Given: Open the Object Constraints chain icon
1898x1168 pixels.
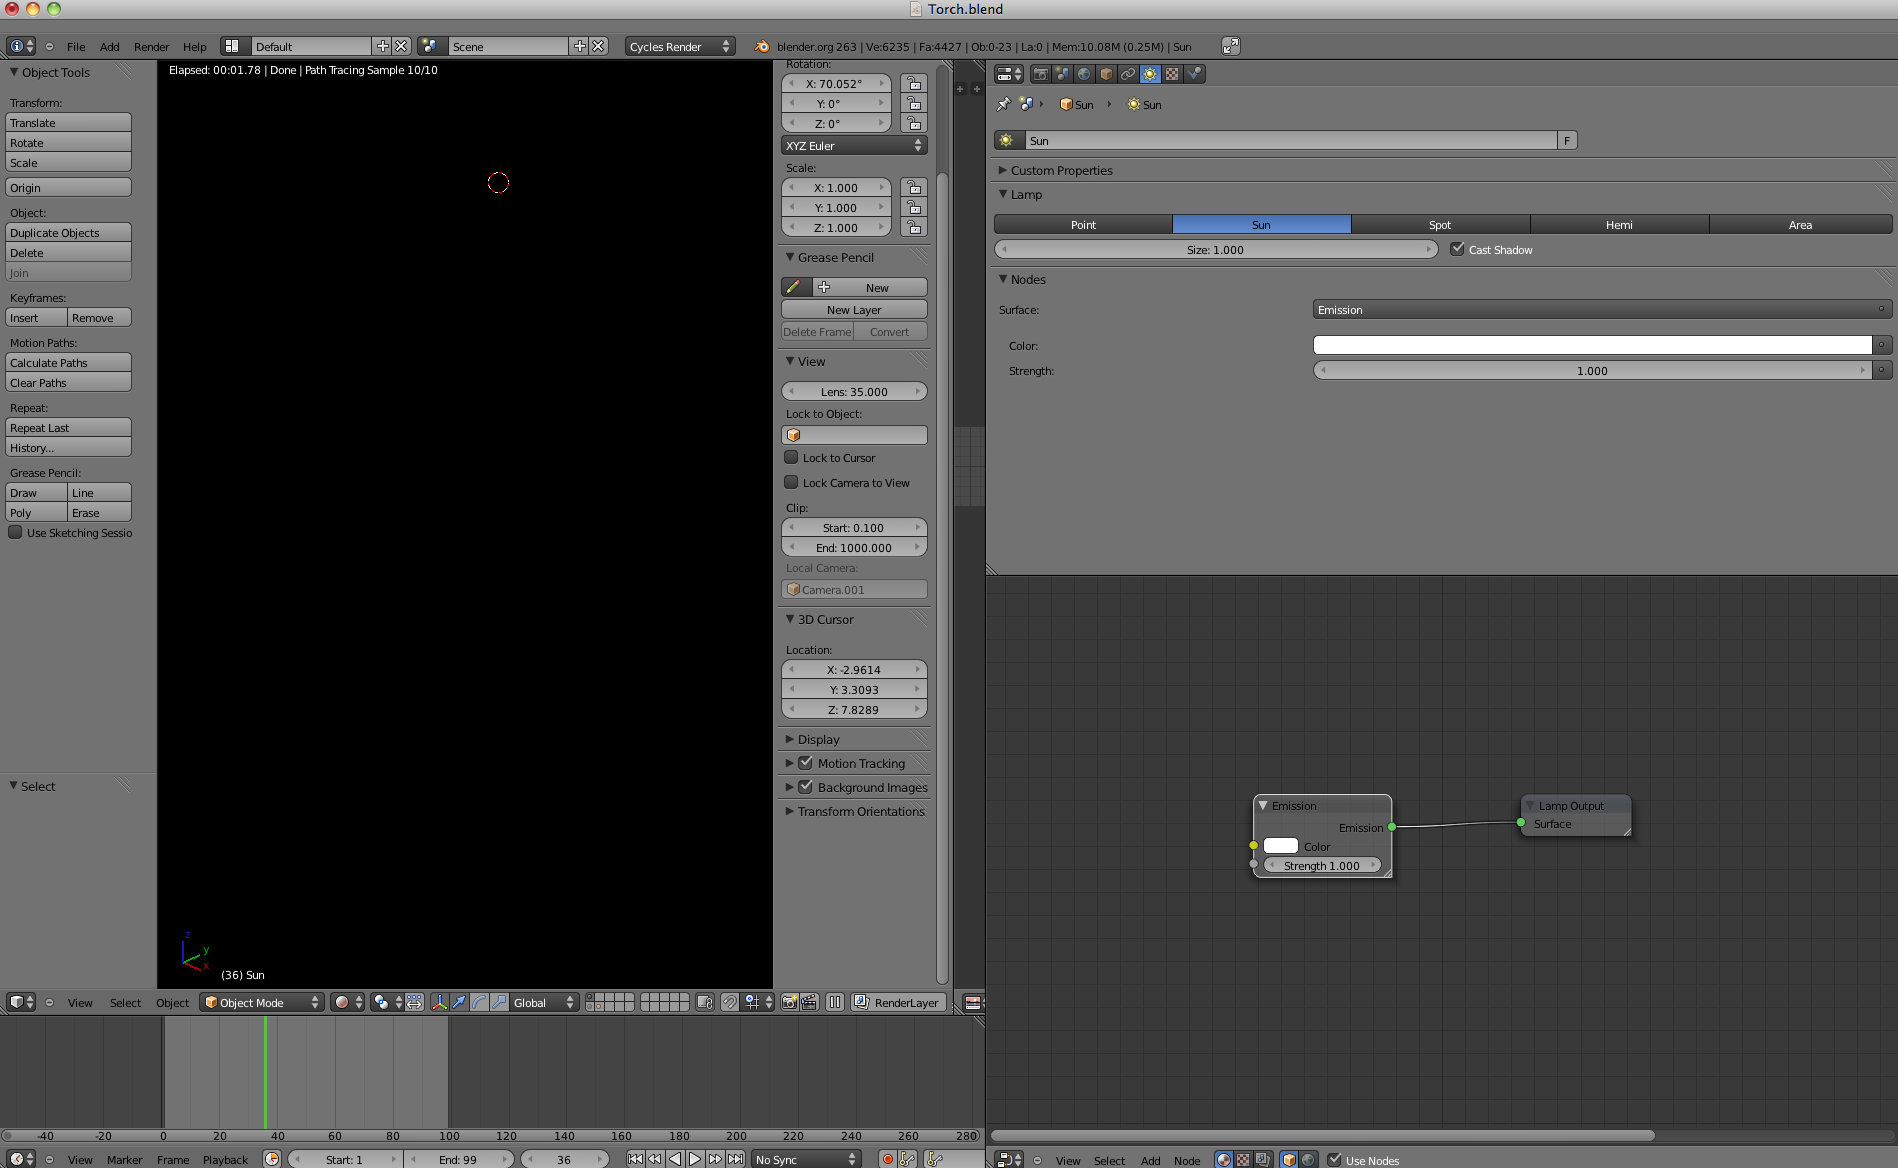Looking at the screenshot, I should pyautogui.click(x=1128, y=74).
